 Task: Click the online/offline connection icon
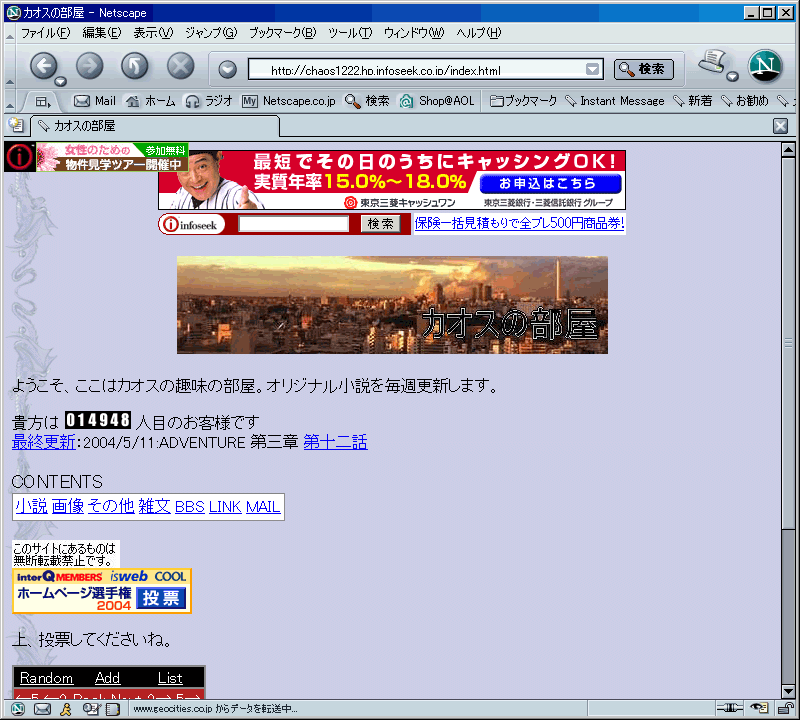pyautogui.click(x=730, y=708)
